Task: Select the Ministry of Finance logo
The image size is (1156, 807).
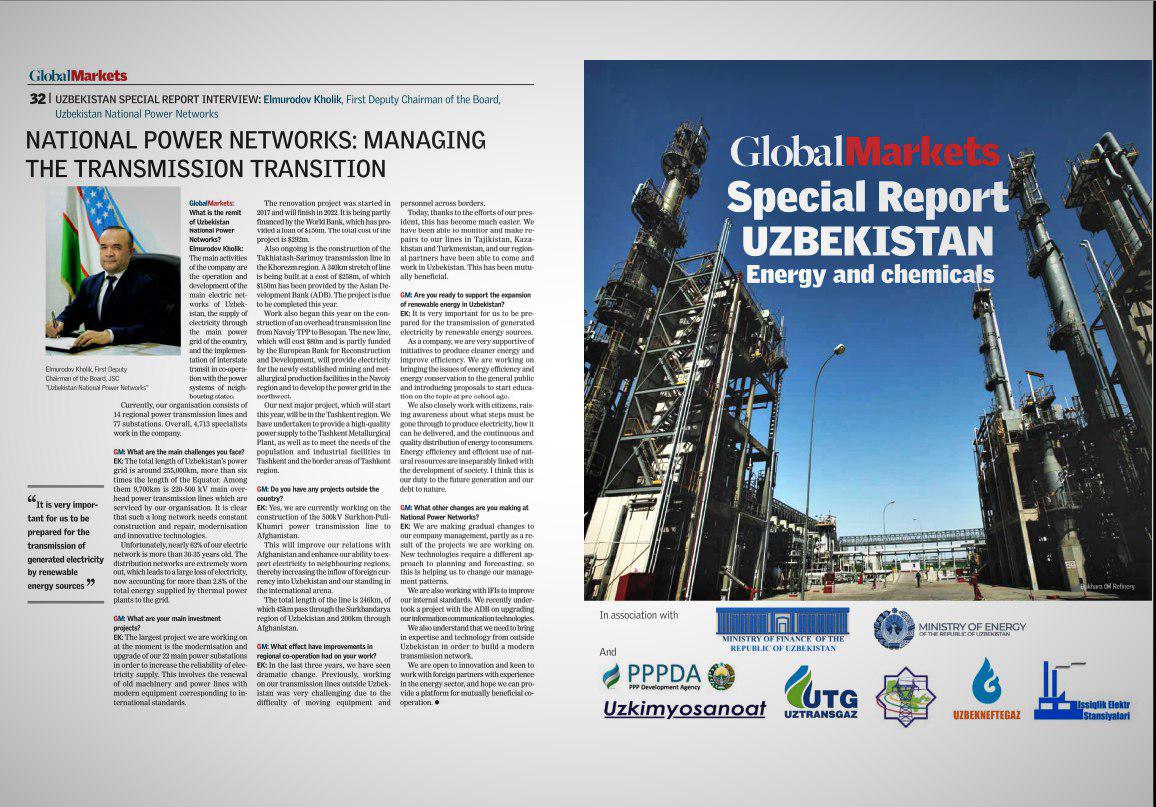Action: (x=783, y=629)
